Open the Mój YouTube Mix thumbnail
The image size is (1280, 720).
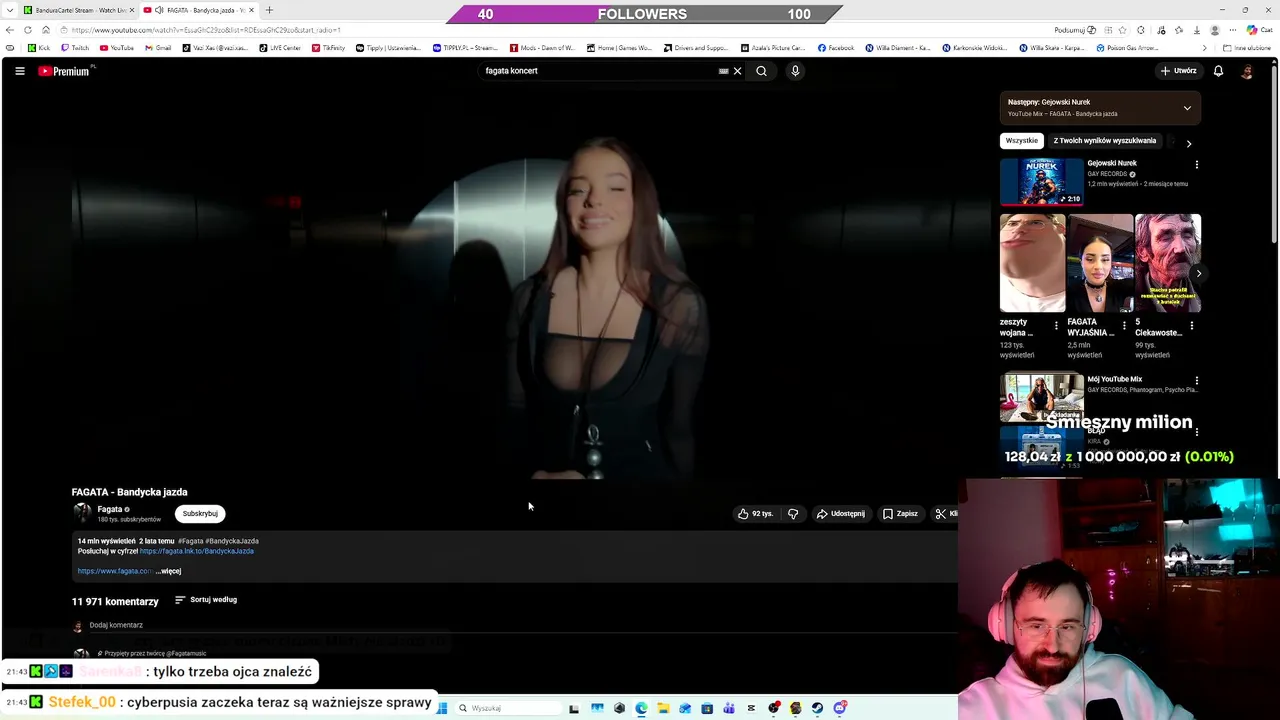[x=1041, y=397]
